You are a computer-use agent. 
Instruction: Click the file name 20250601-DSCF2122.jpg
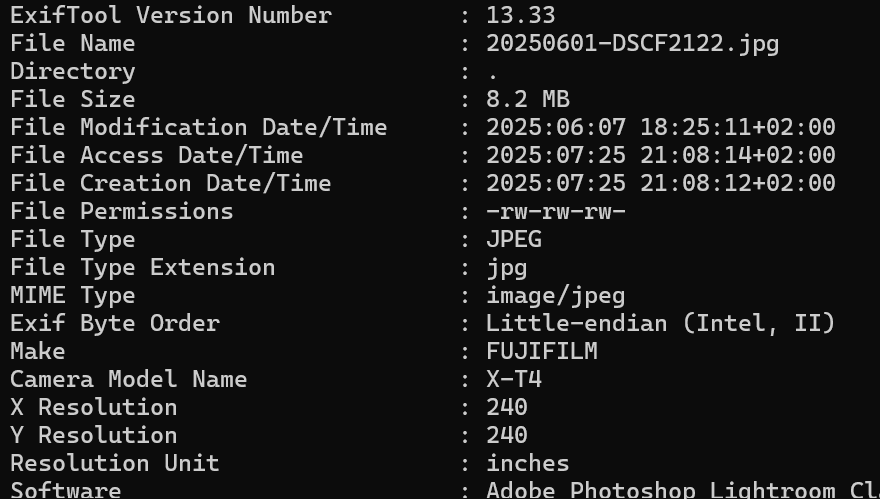pos(632,44)
